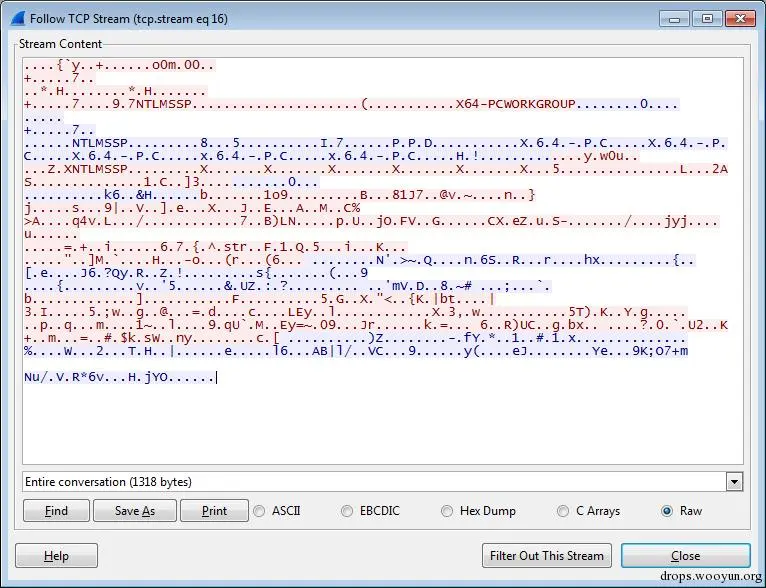Click the line starting 3.I....5.;w..g
The height and width of the screenshot is (588, 766).
pyautogui.click(x=356, y=312)
